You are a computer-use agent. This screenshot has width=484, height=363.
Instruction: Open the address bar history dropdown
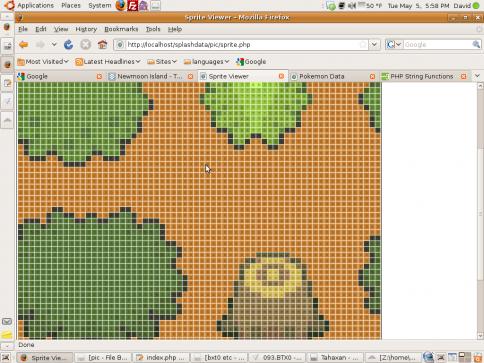[374, 45]
